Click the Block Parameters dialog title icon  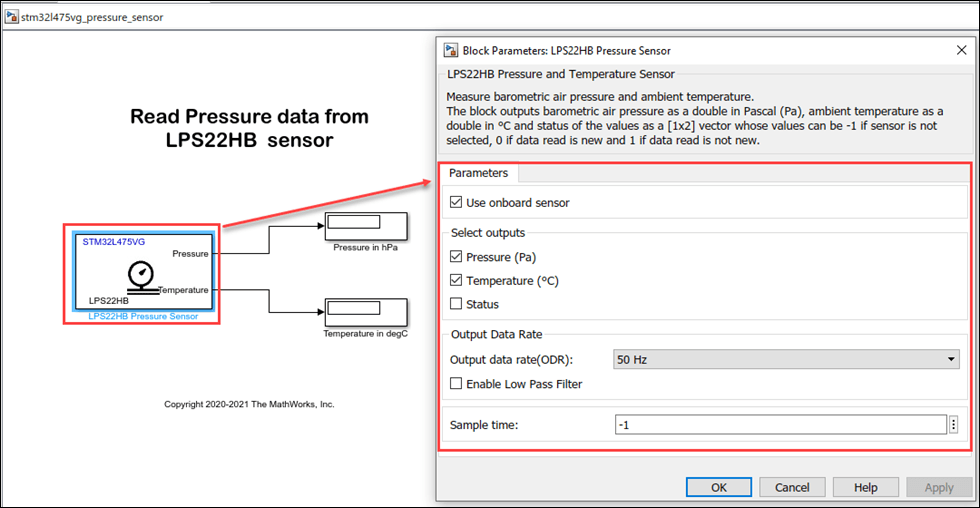450,50
